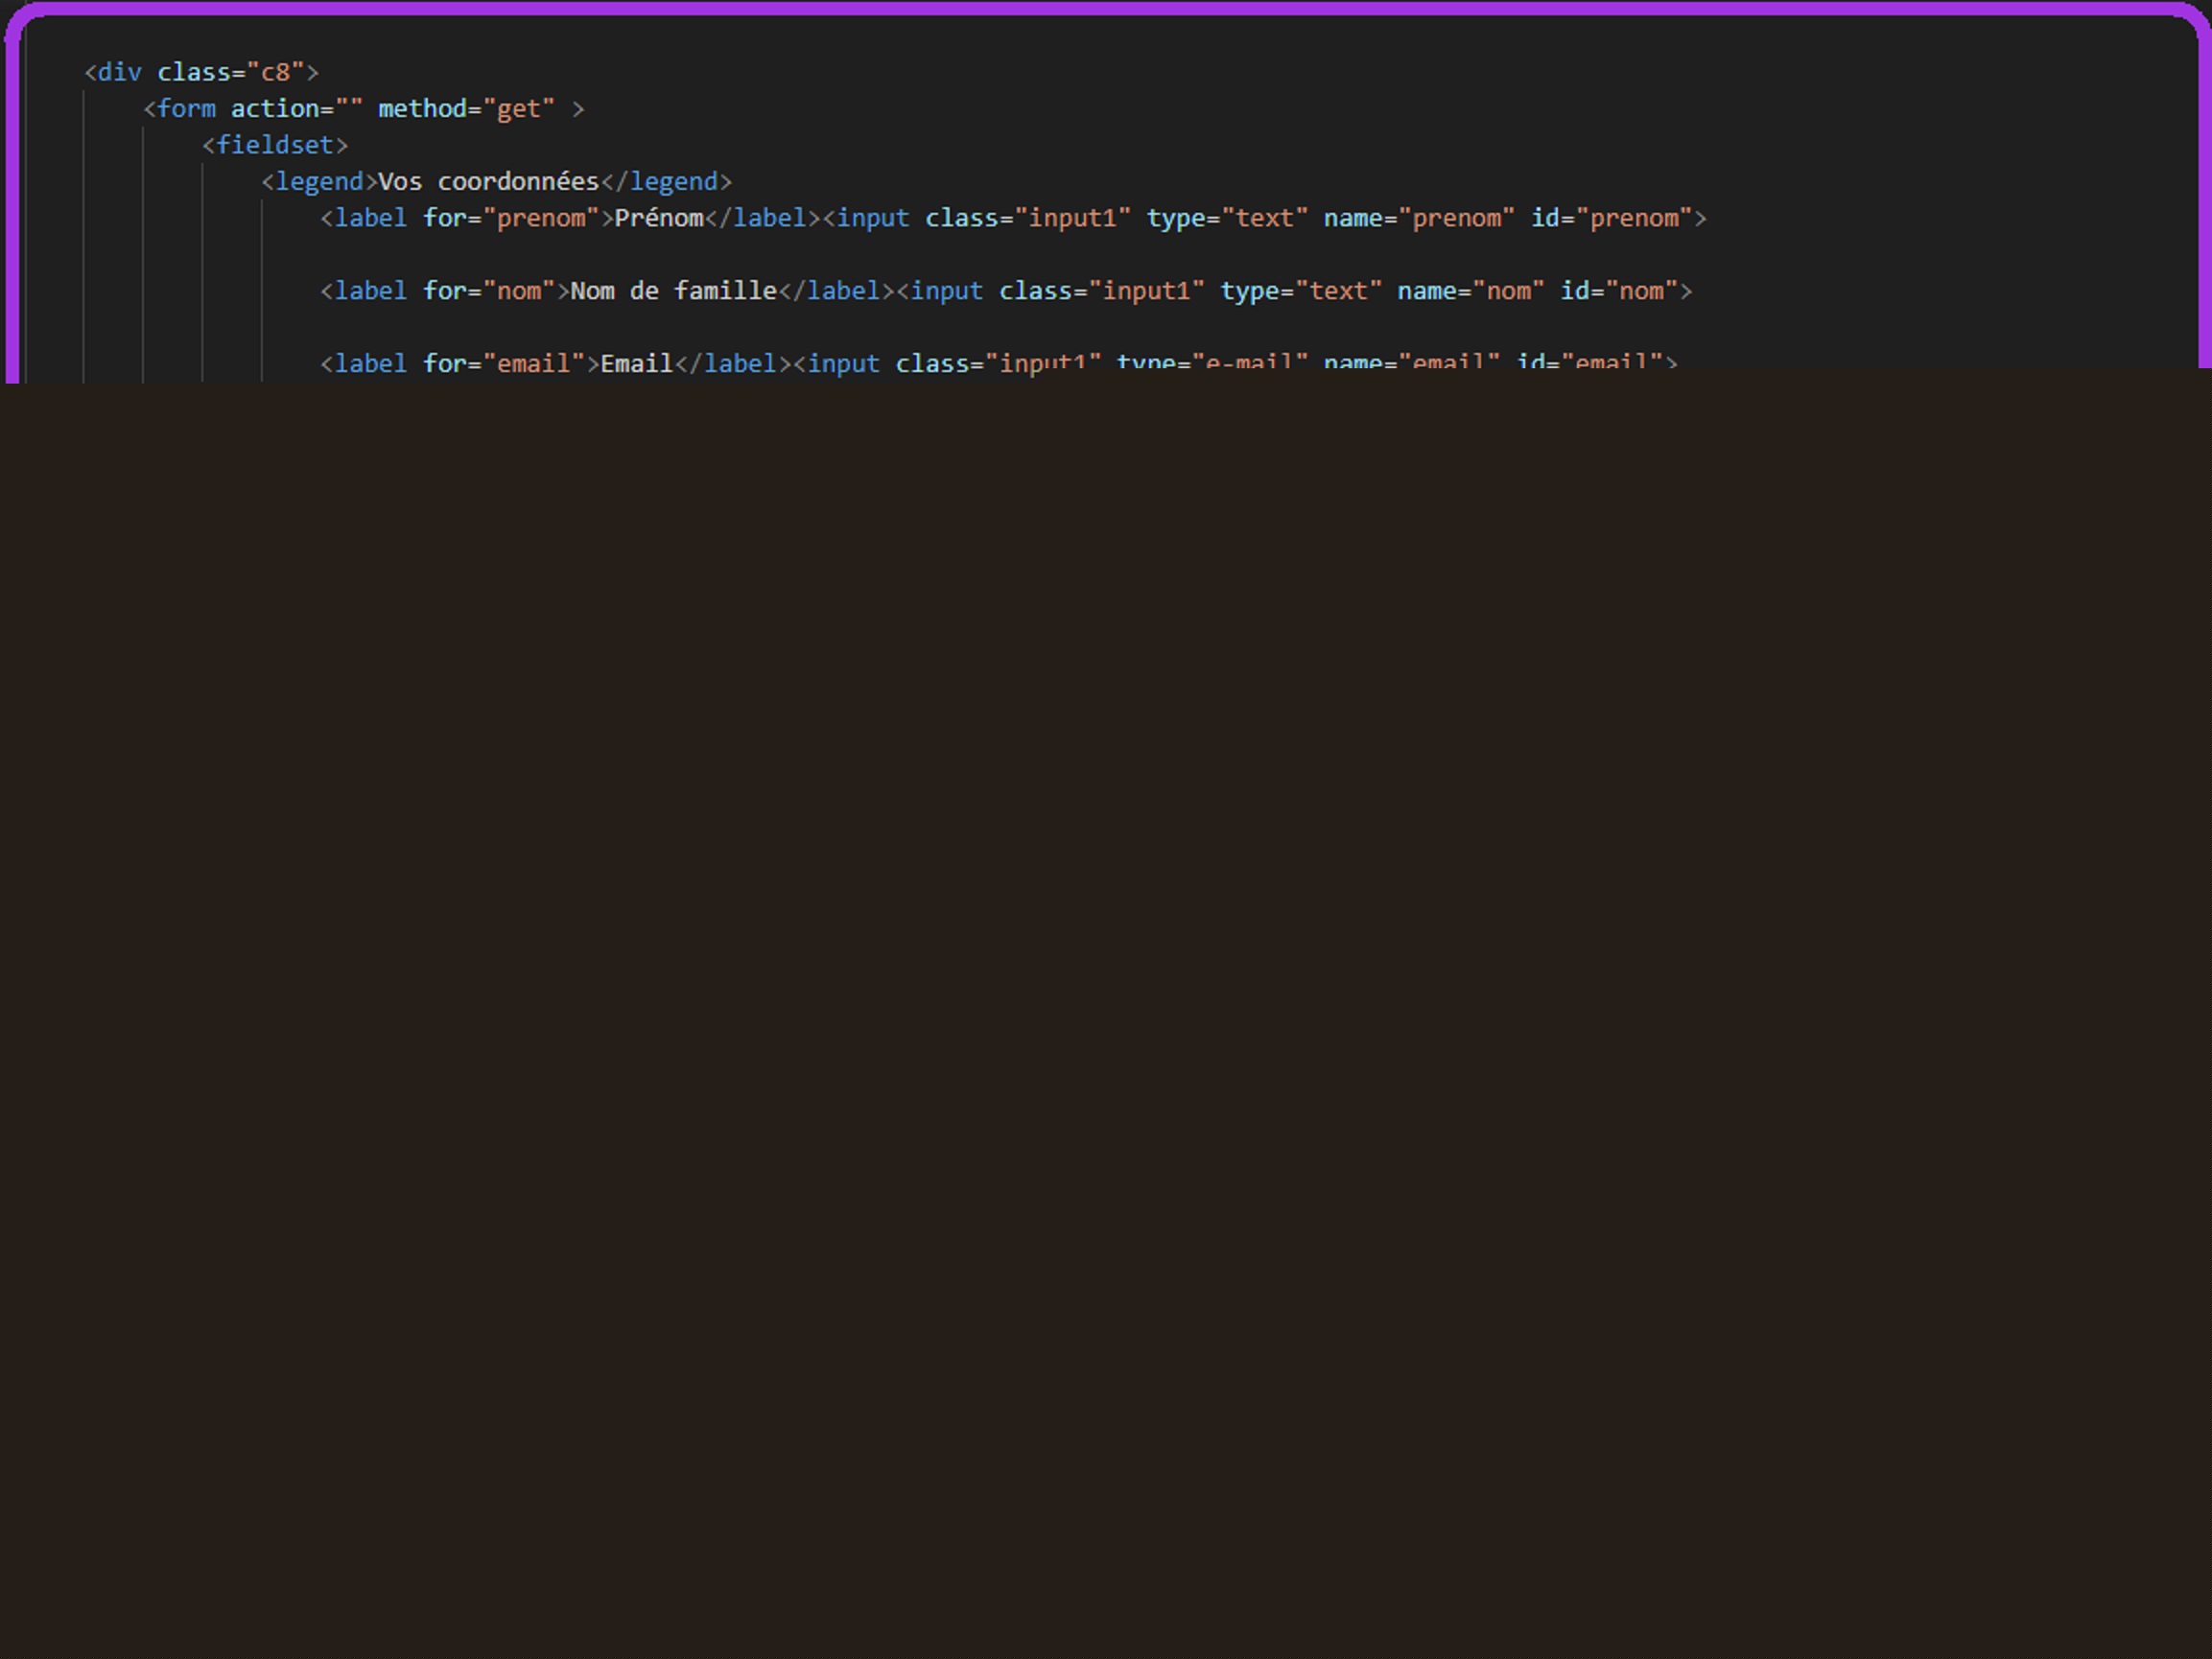
Task: Select the "get" method value
Action: pyautogui.click(x=519, y=108)
